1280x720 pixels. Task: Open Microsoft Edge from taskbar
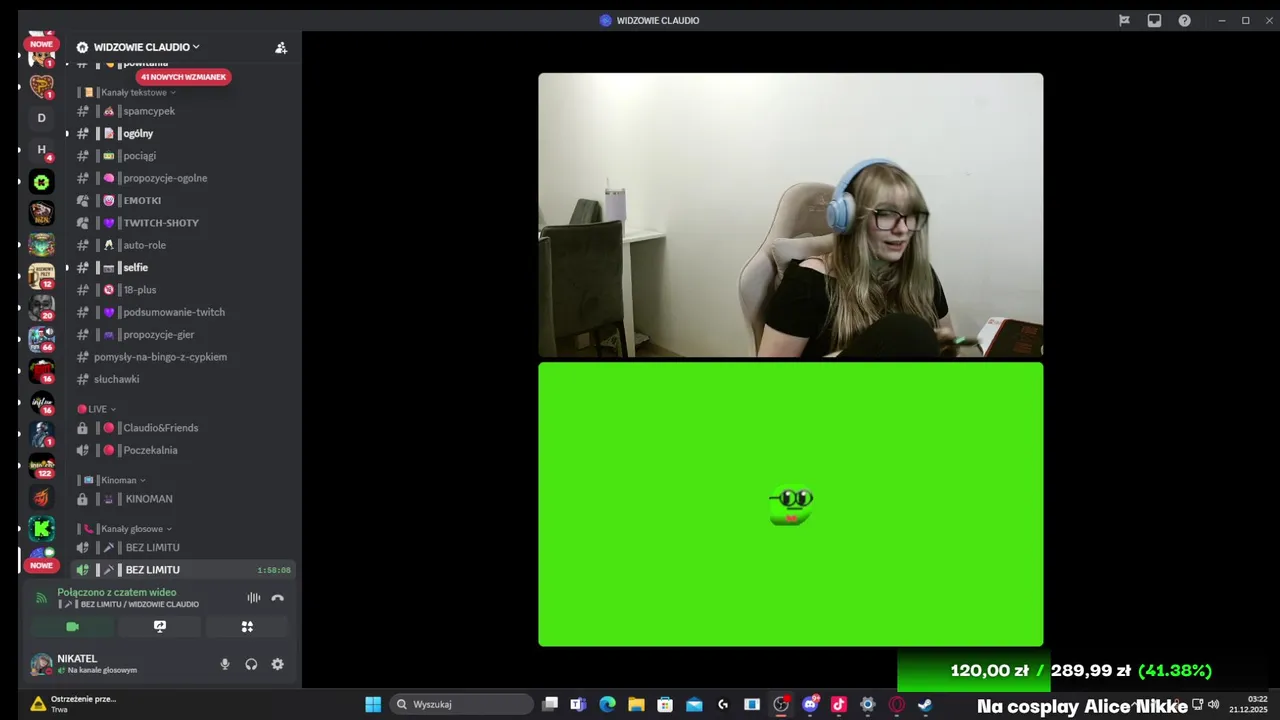click(607, 704)
